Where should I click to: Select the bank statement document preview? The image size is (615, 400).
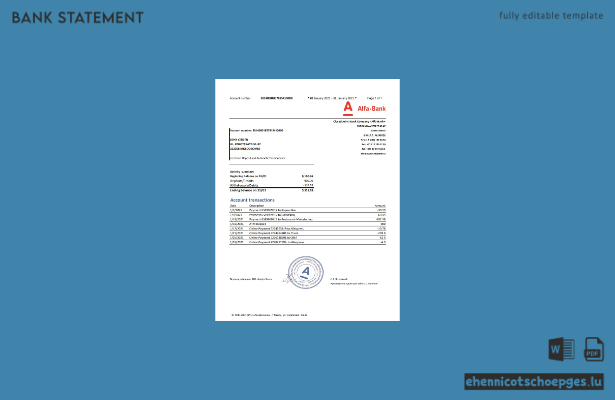coord(308,200)
